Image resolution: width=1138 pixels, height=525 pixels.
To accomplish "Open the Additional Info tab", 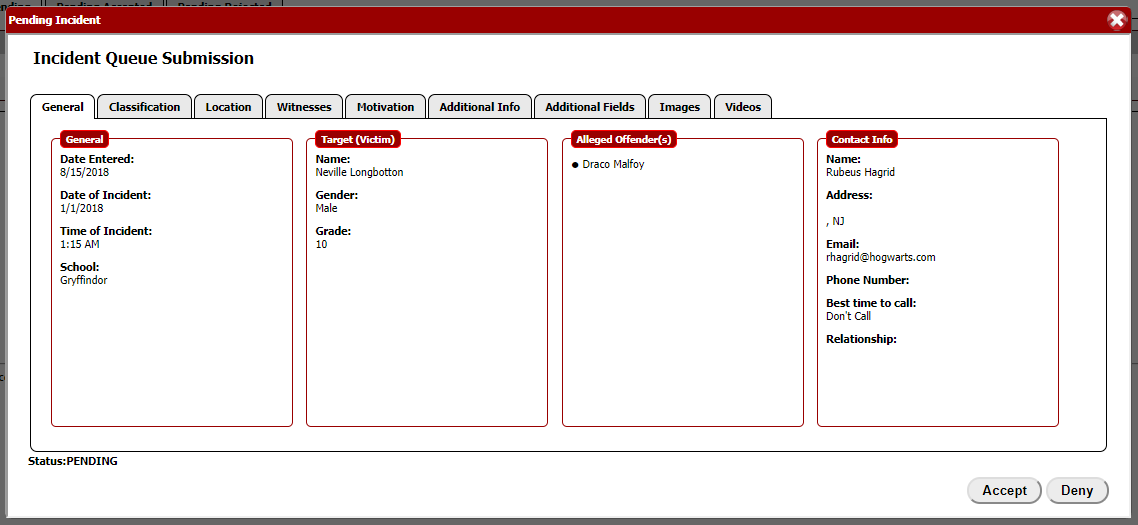I will 480,107.
